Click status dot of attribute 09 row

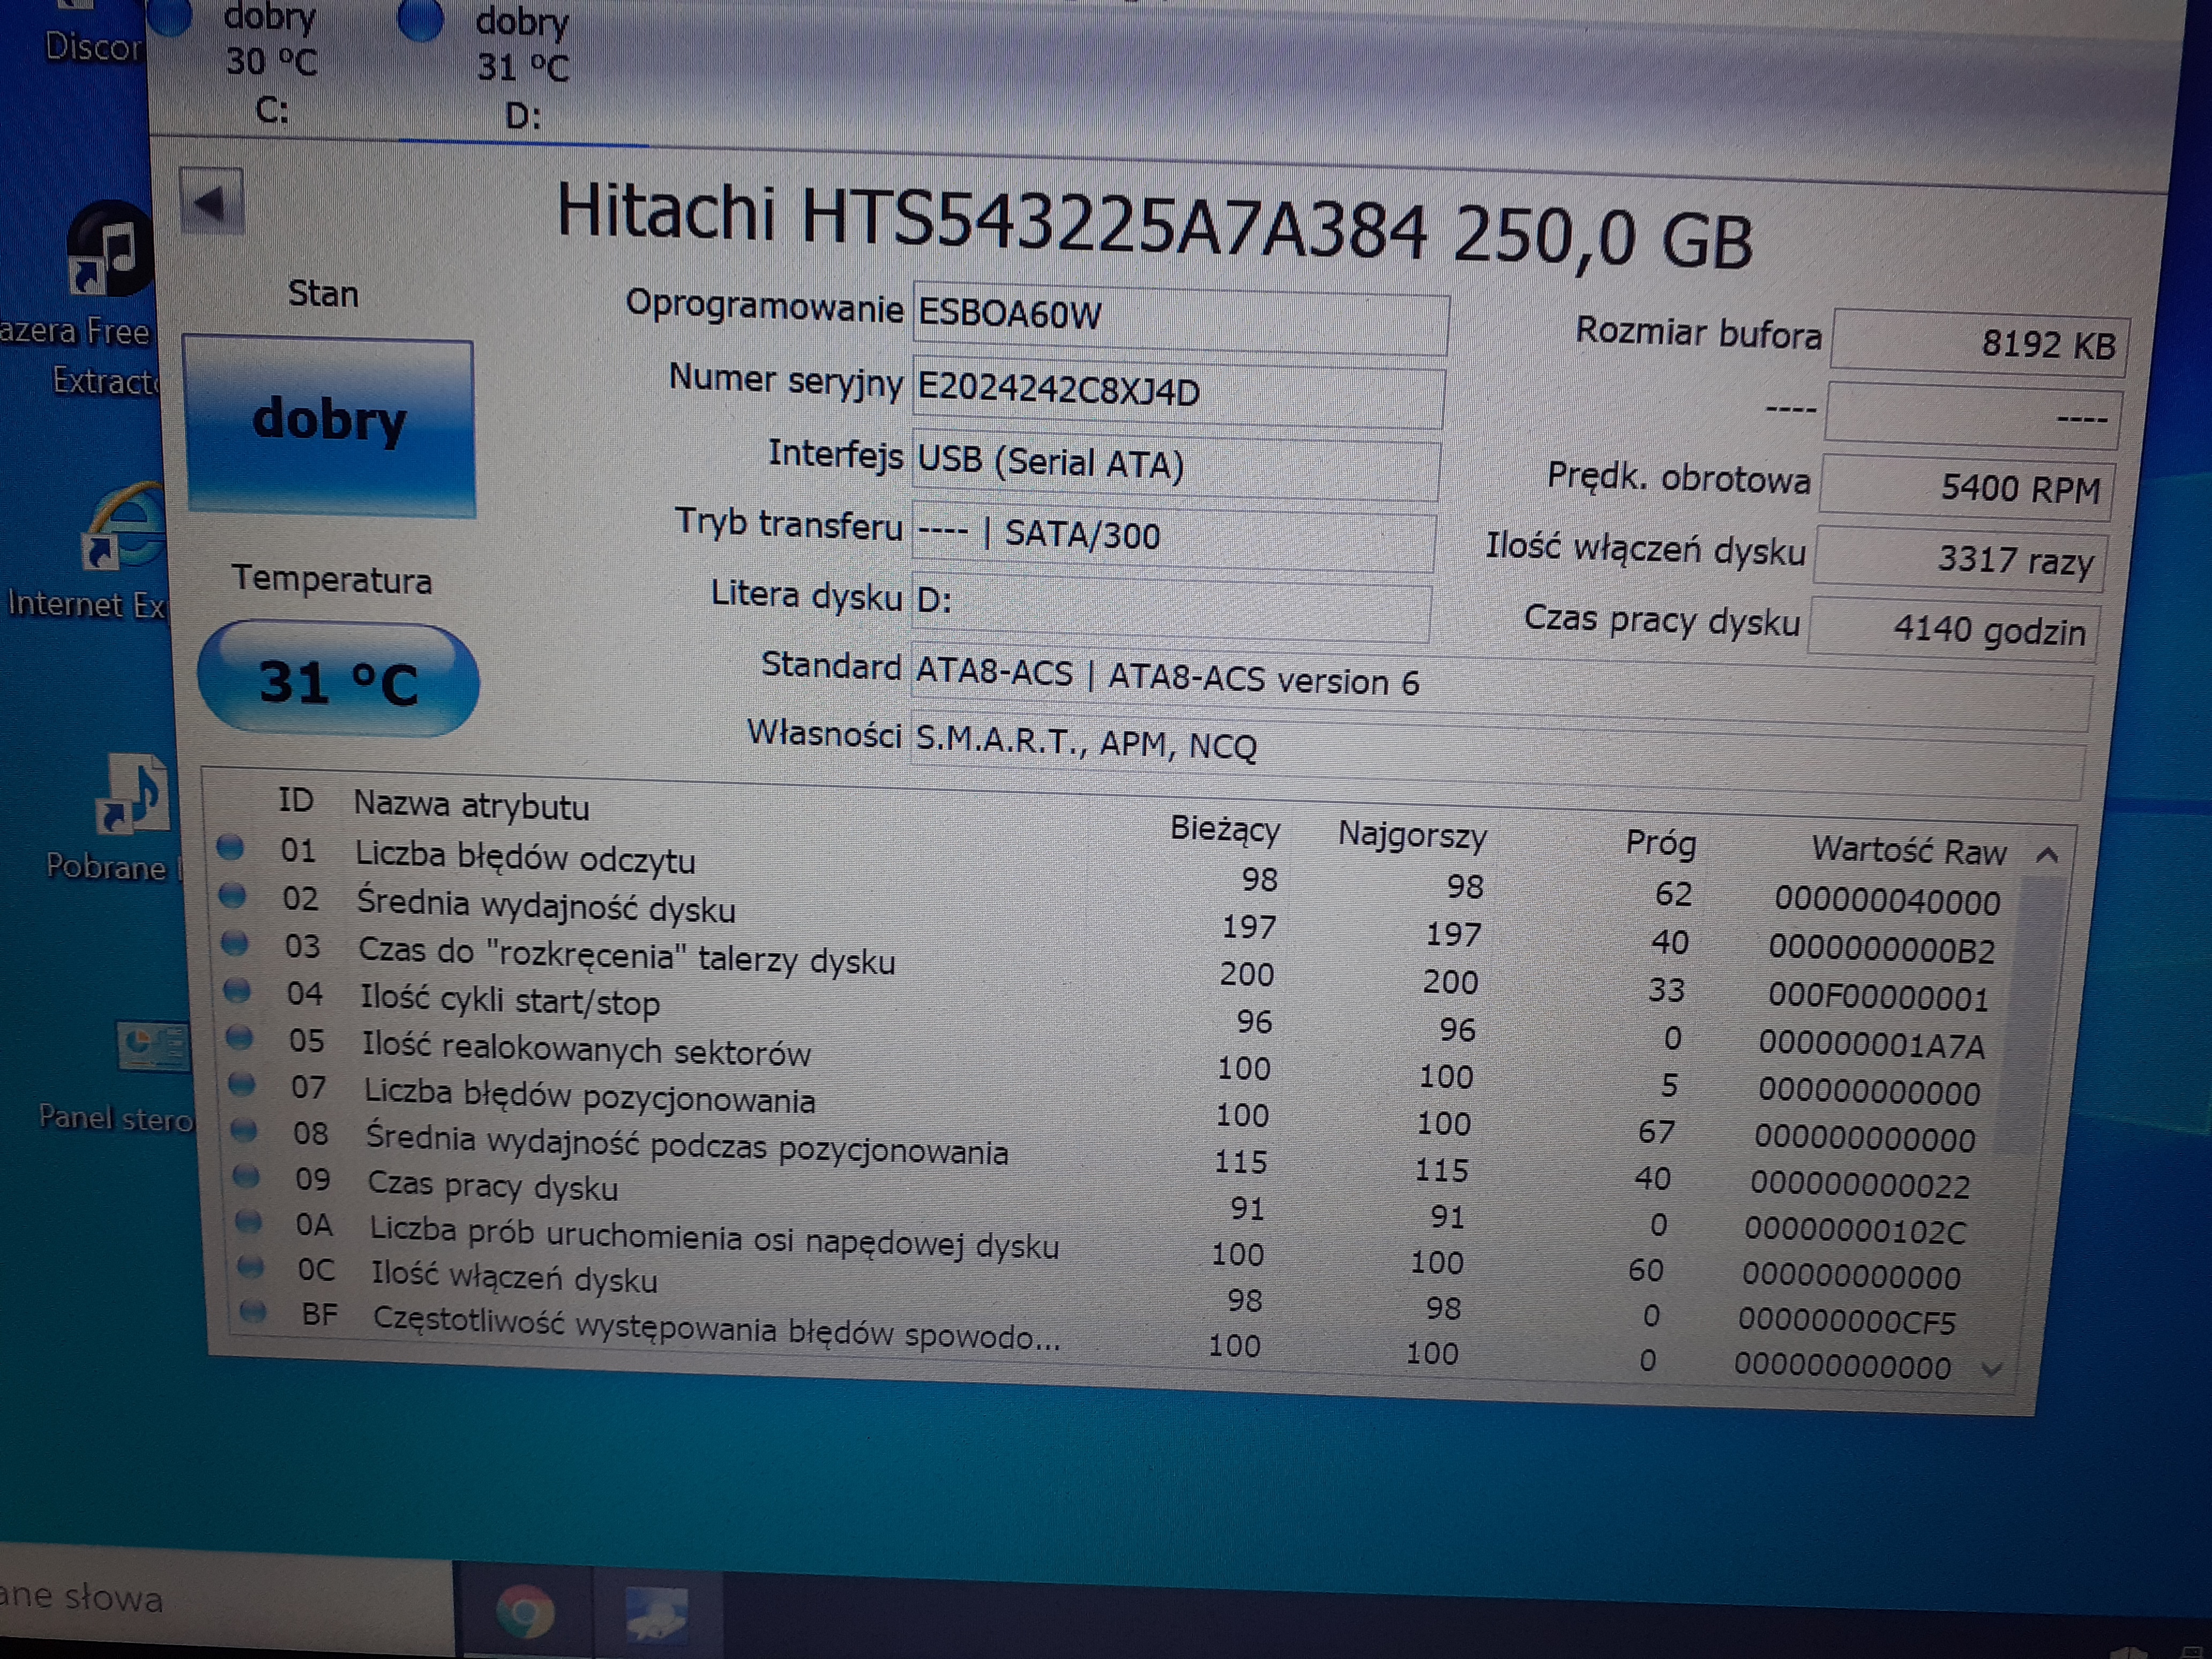246,1176
